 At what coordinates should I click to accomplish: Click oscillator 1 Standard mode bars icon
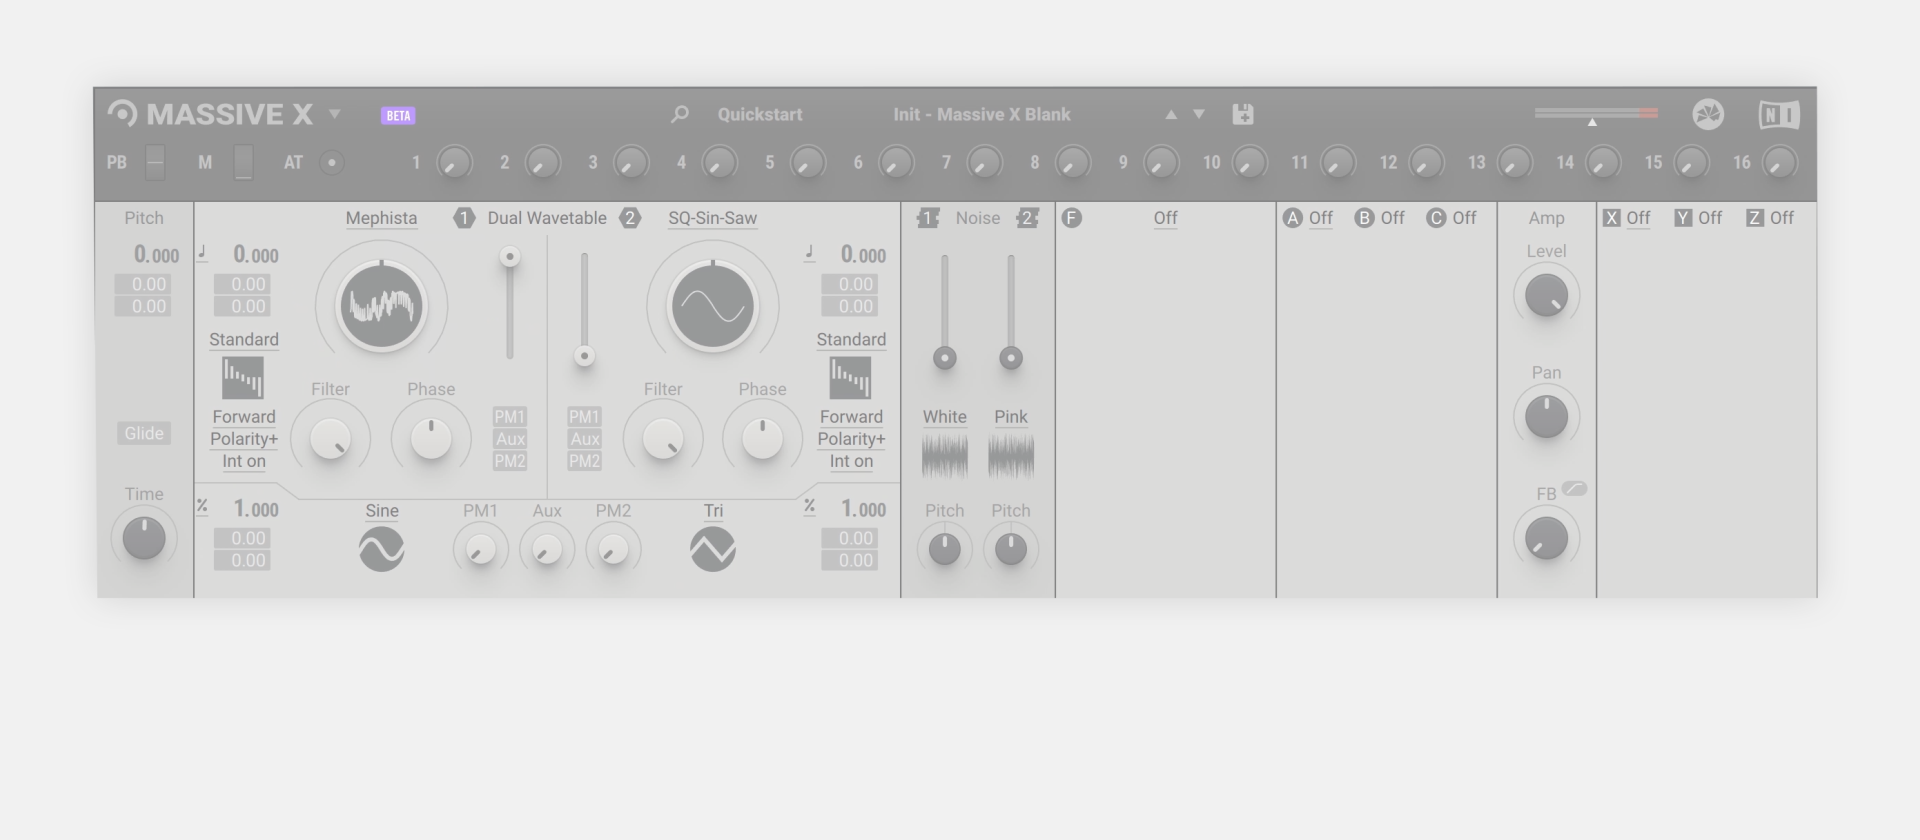pos(243,378)
